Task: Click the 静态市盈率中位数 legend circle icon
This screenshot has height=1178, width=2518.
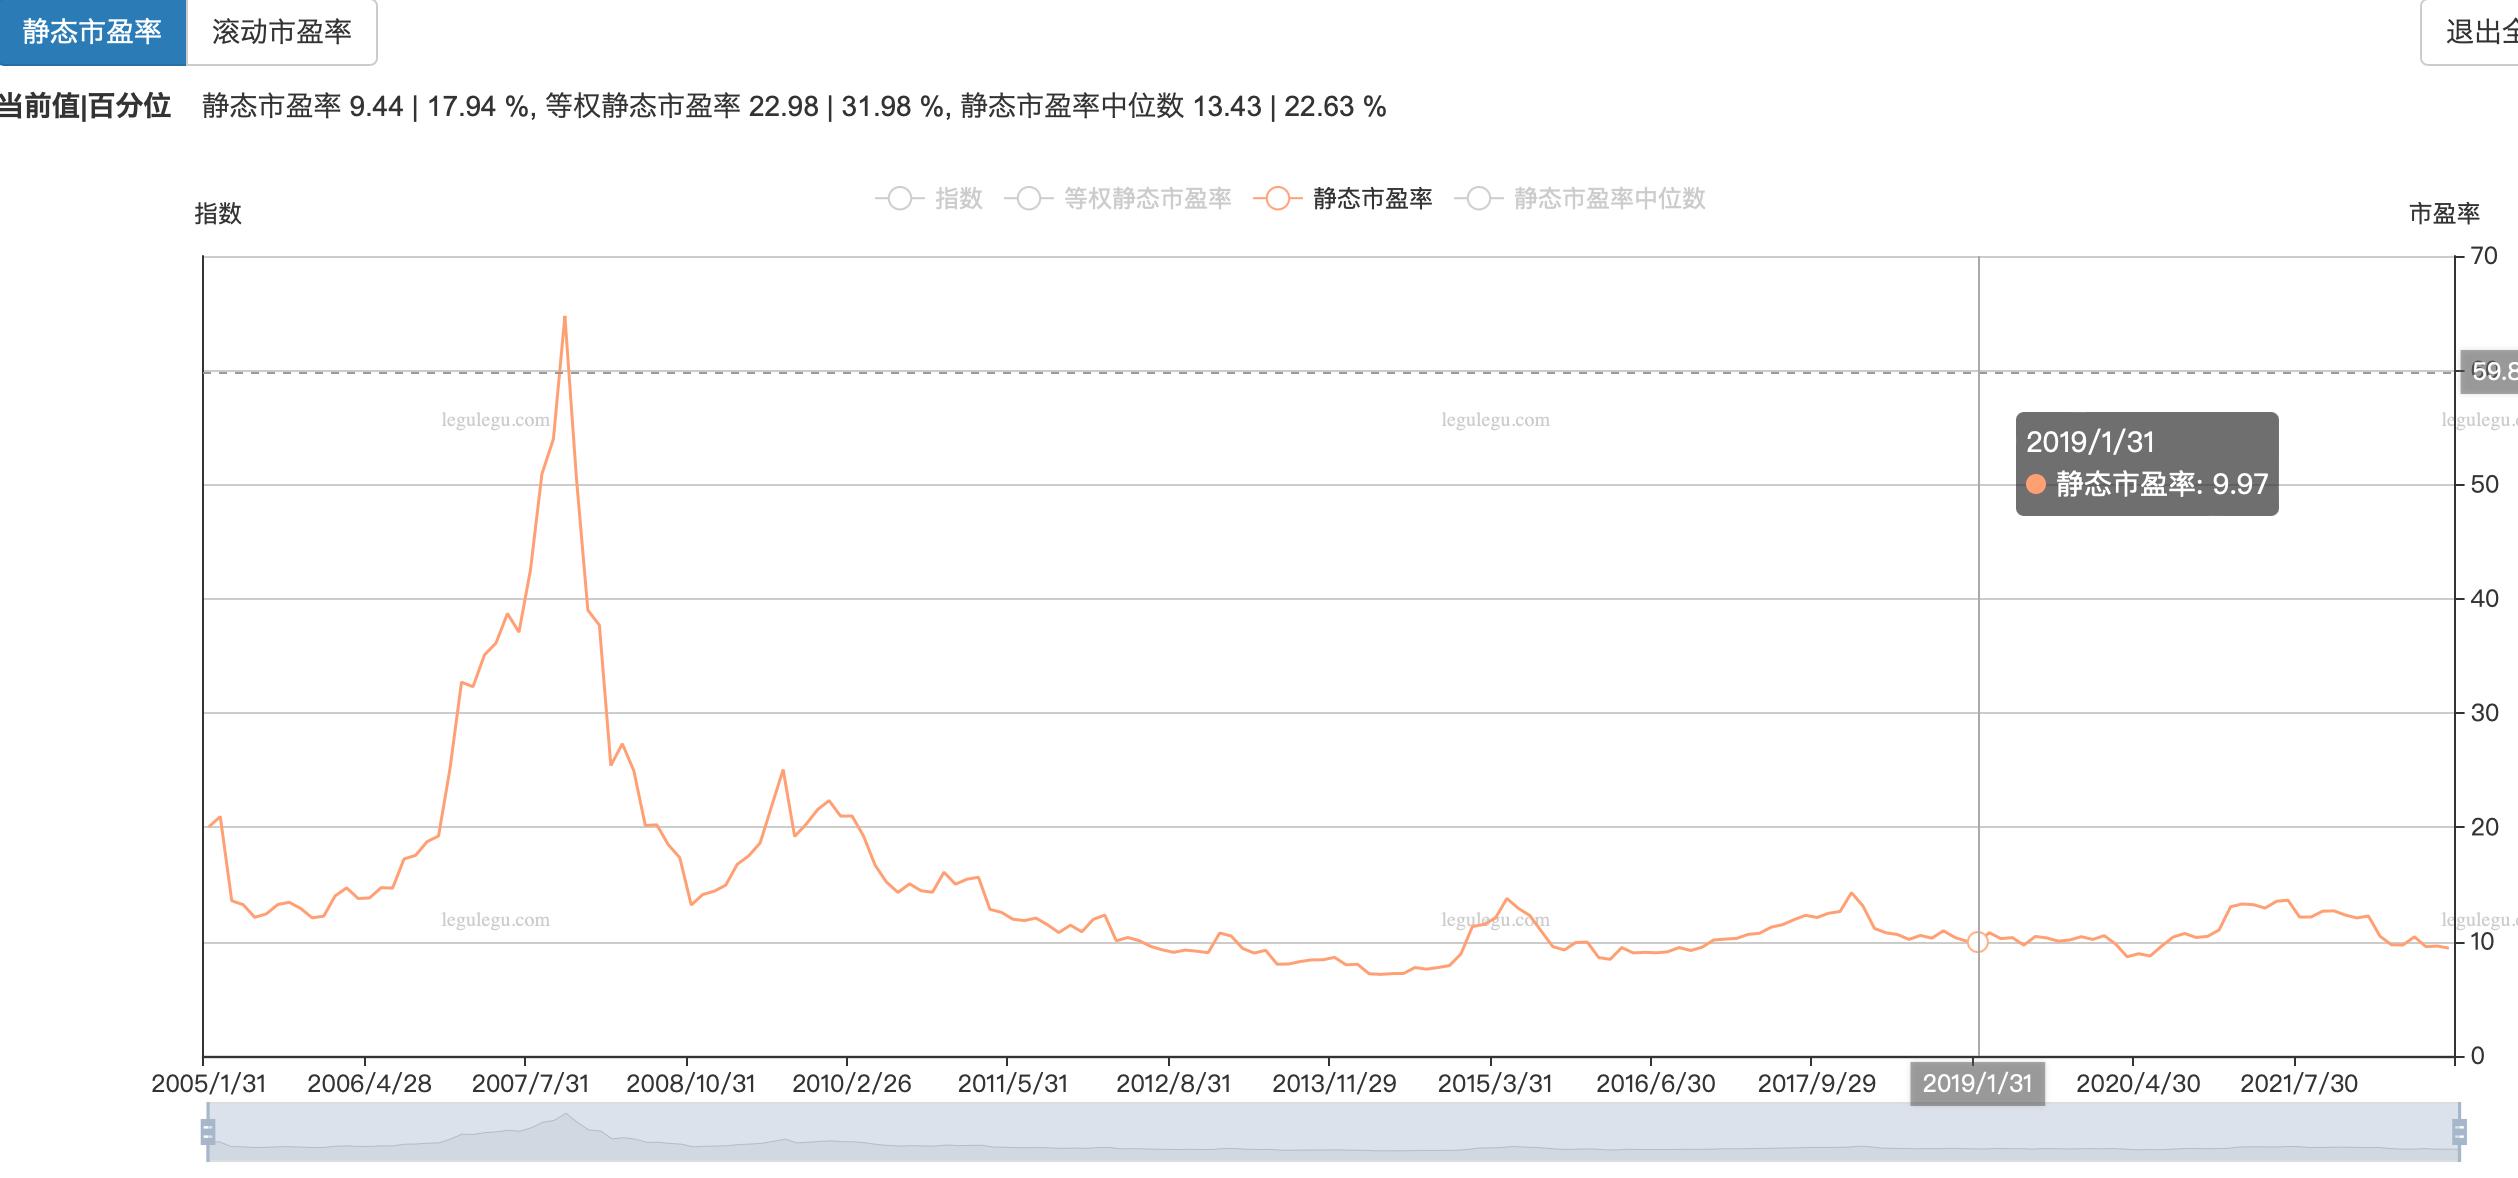Action: 1477,200
